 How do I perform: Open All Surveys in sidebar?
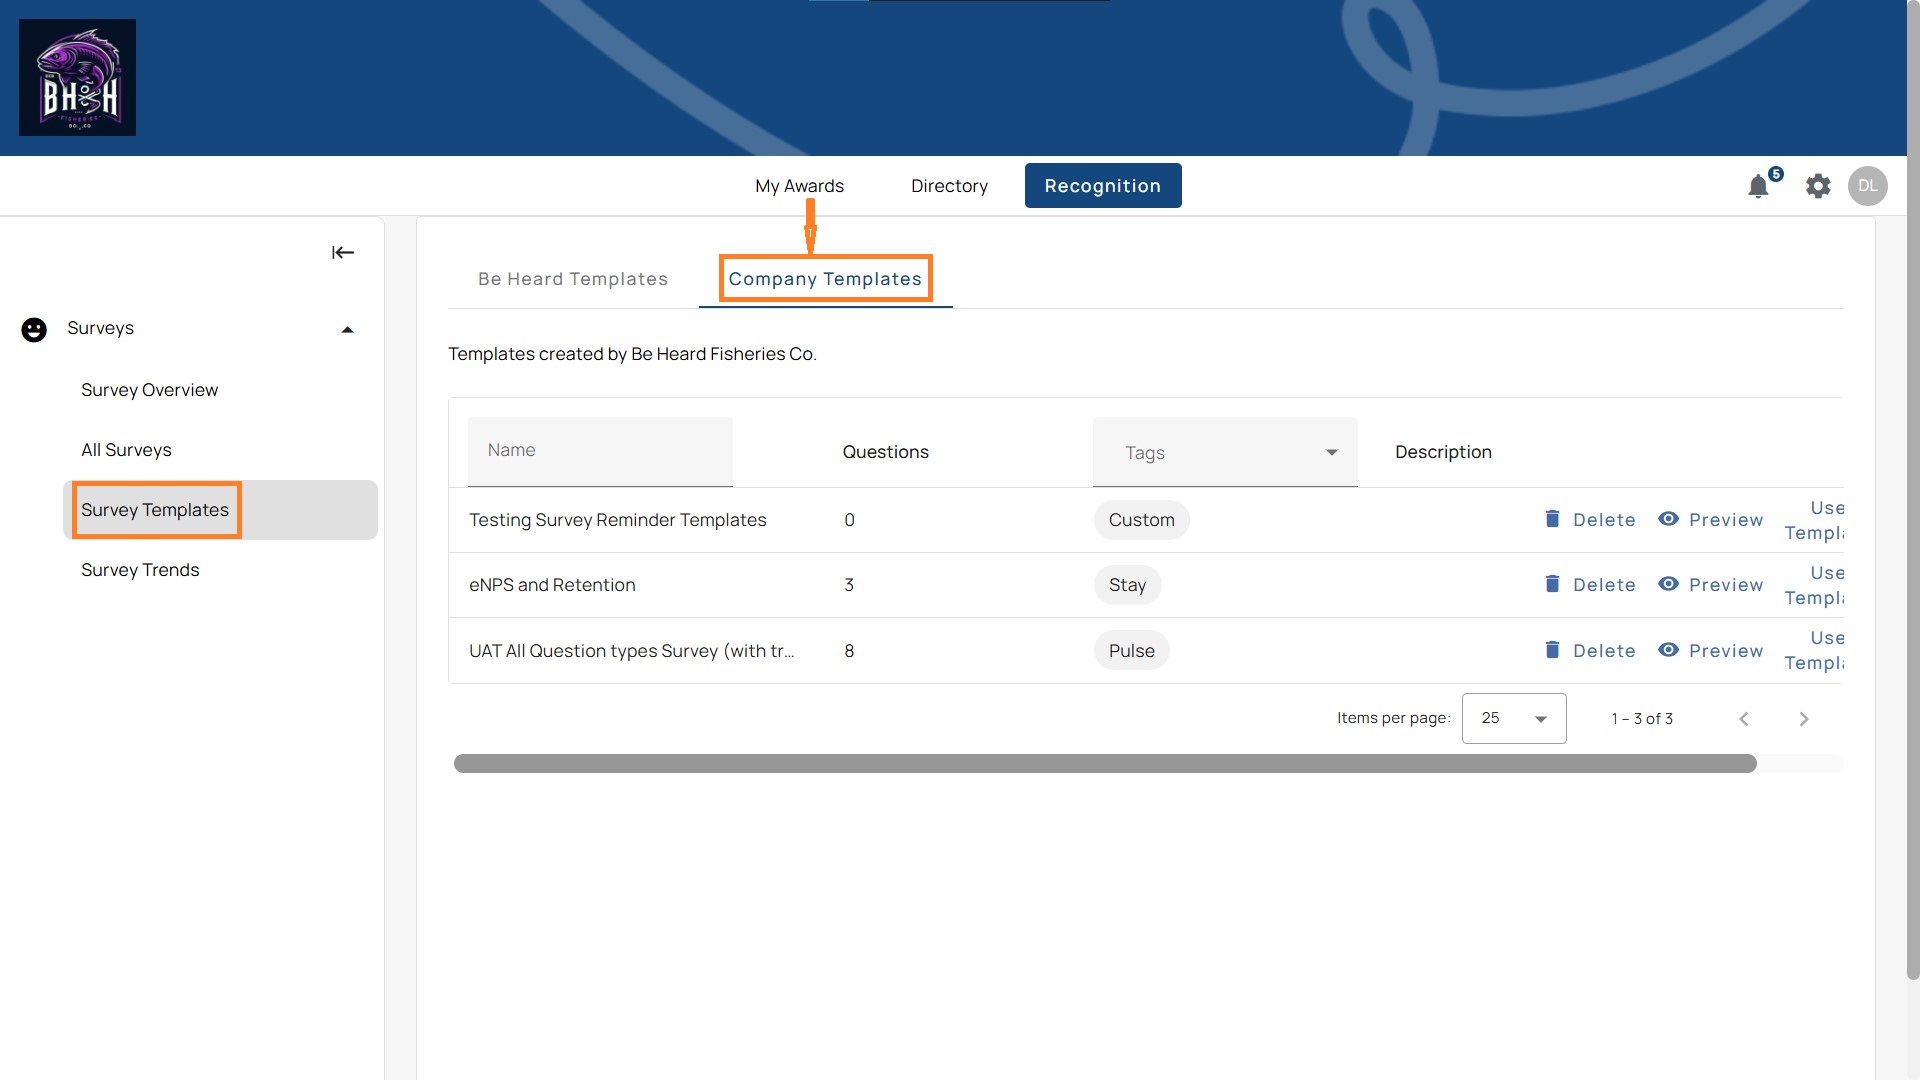pos(127,450)
